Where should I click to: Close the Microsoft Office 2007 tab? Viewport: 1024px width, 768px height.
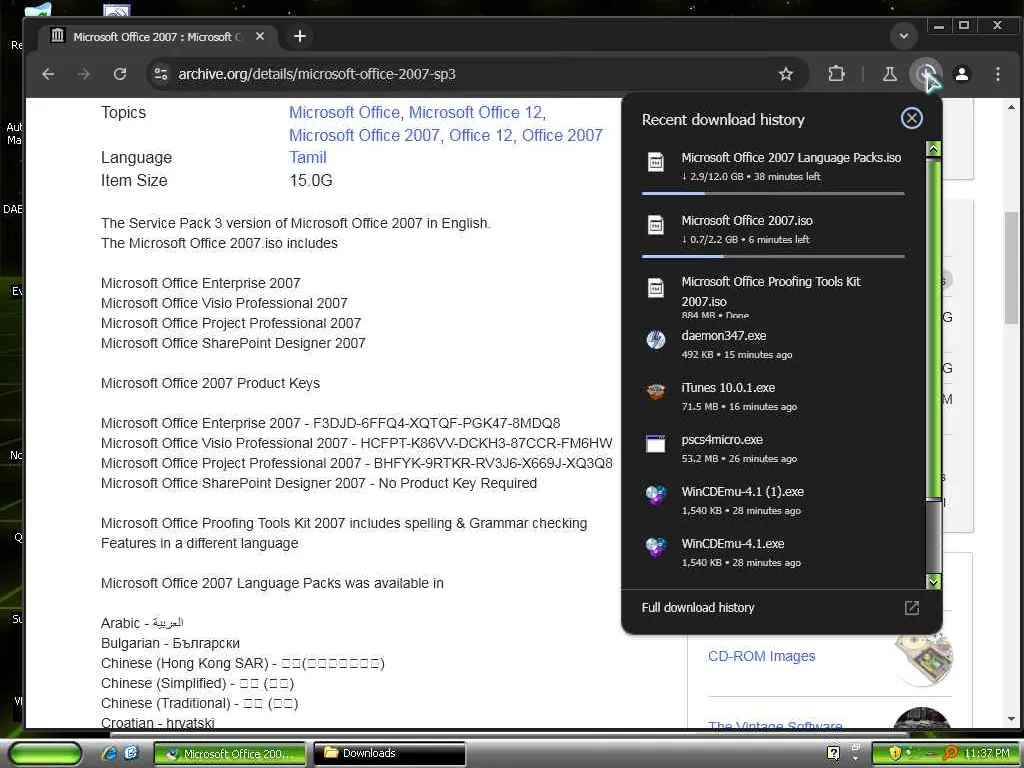(260, 37)
